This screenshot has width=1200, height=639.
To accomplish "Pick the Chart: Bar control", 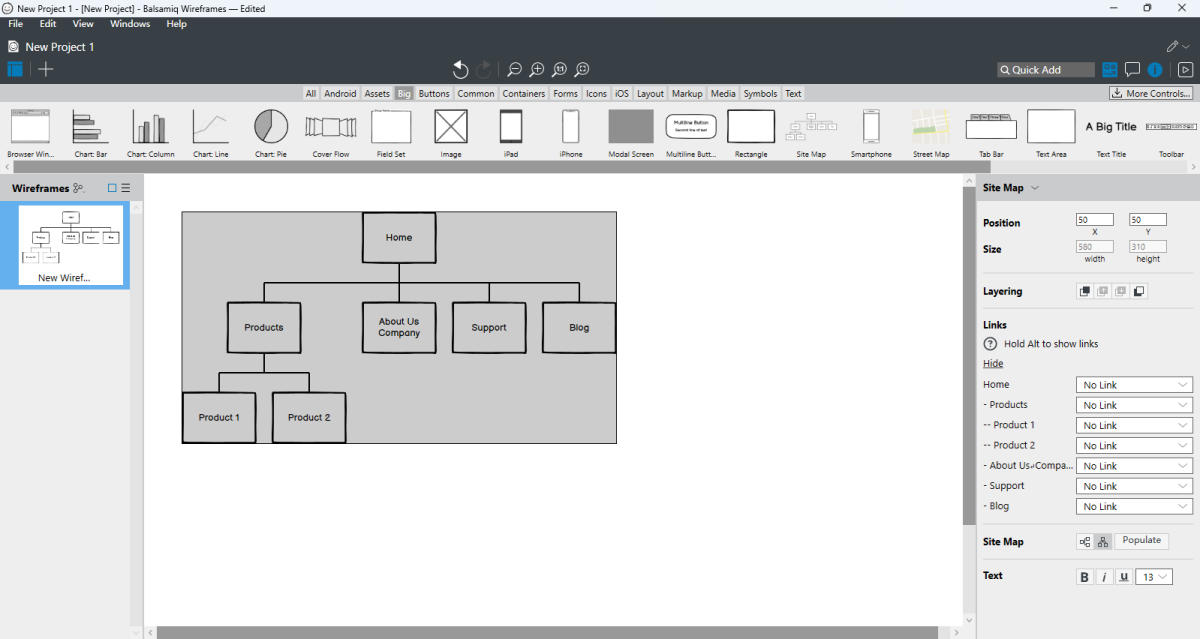I will (90, 133).
